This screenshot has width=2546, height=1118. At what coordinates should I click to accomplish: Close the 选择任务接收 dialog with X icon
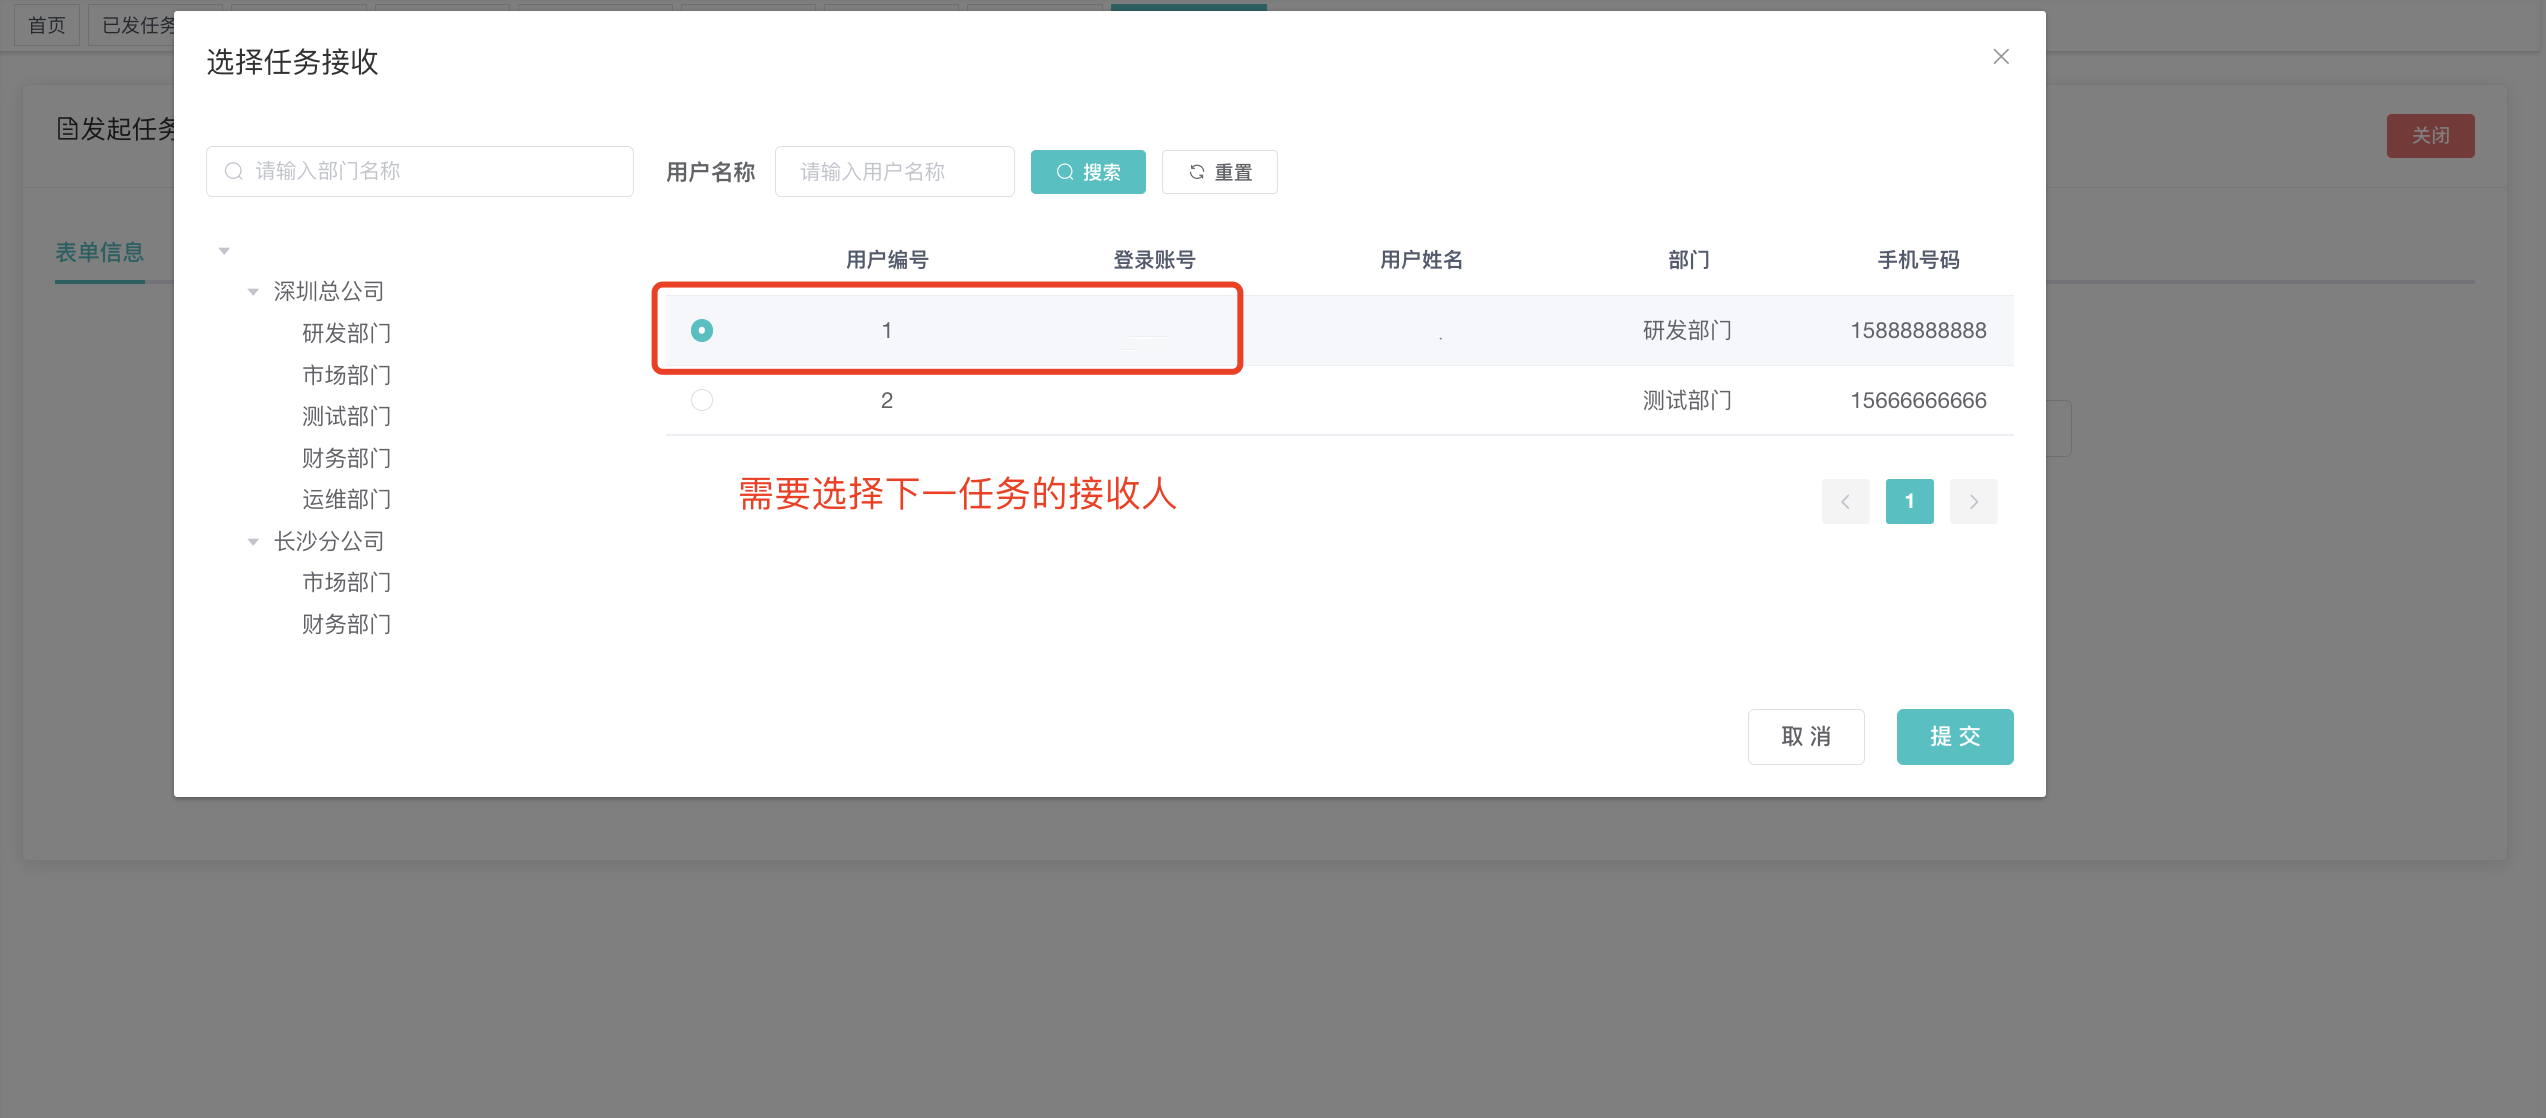pyautogui.click(x=2000, y=57)
